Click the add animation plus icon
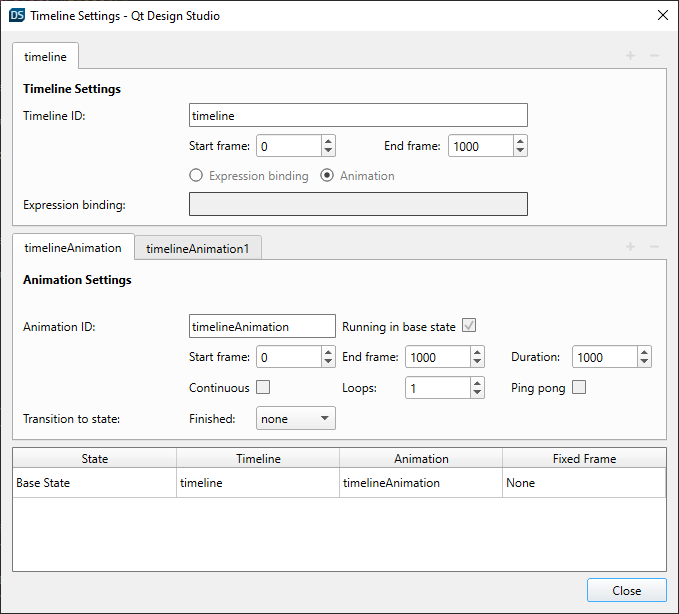 click(x=630, y=247)
